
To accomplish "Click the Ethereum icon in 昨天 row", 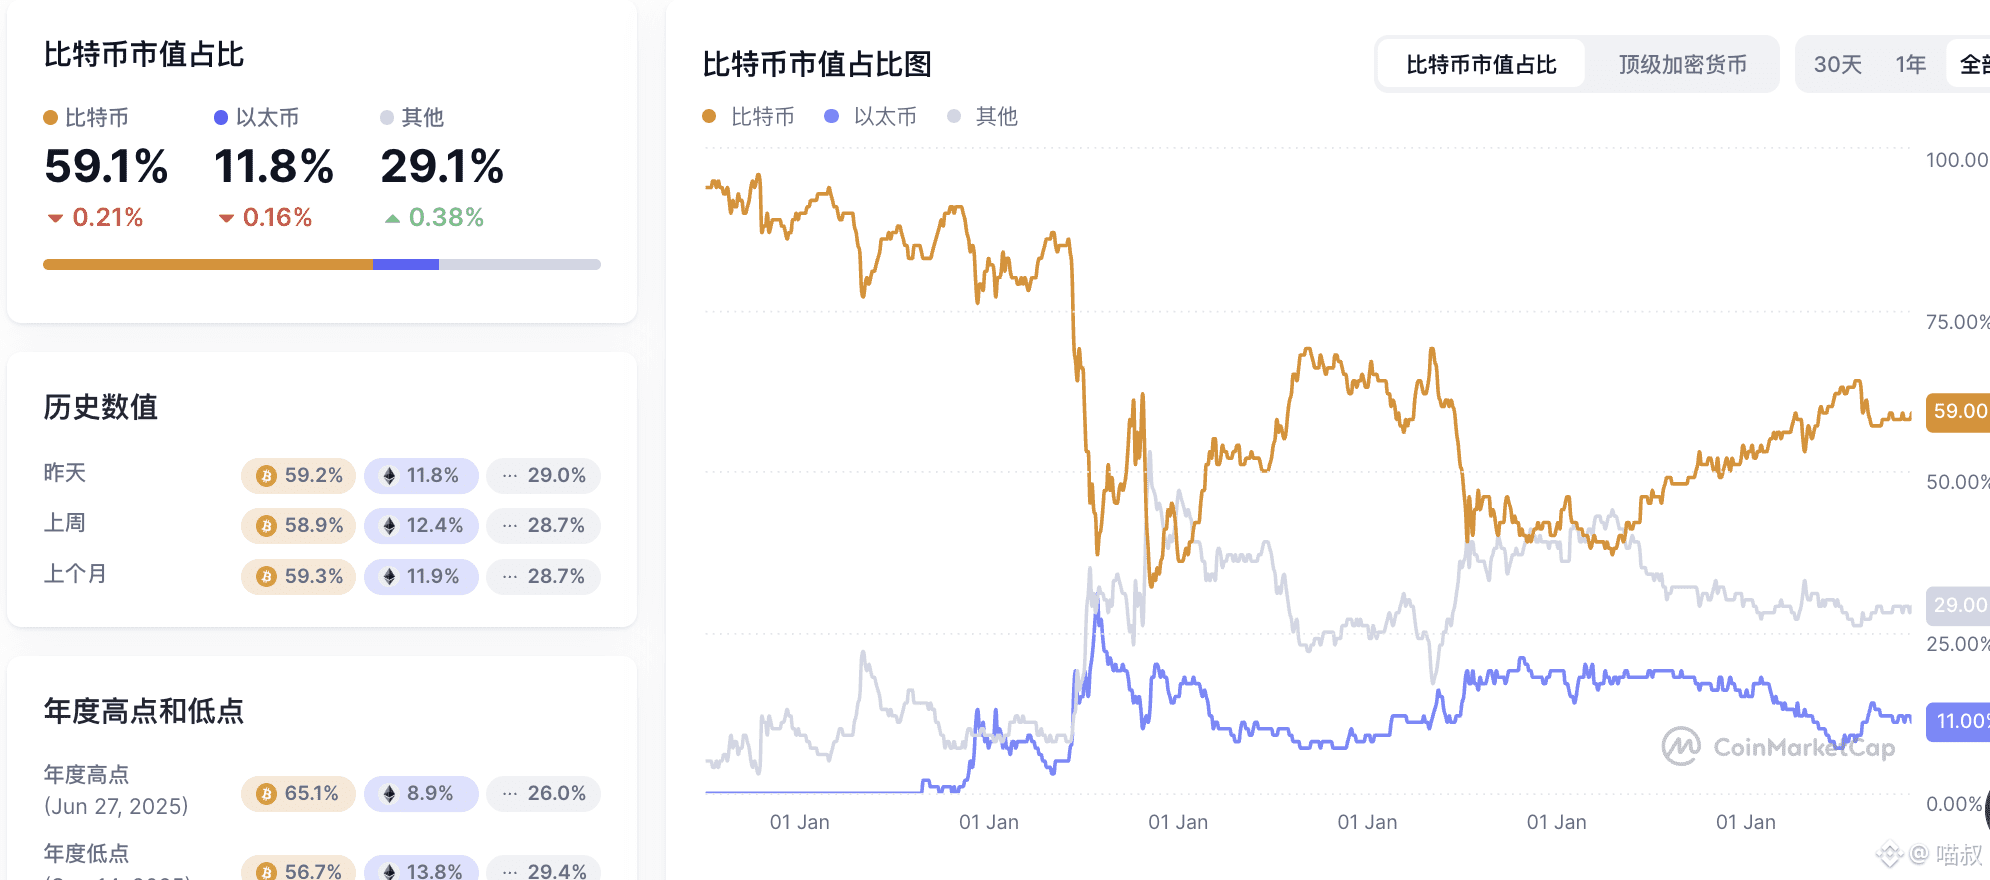I will [x=390, y=476].
